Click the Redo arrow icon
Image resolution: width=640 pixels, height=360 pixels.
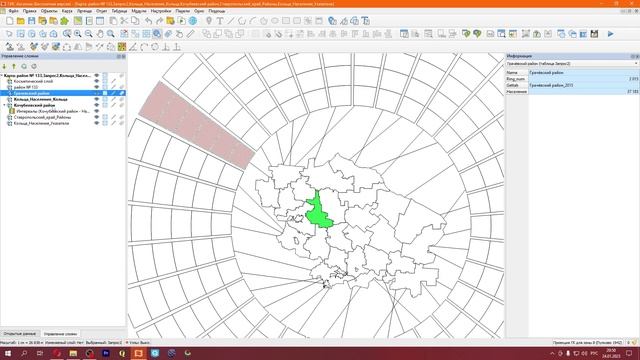point(160,21)
